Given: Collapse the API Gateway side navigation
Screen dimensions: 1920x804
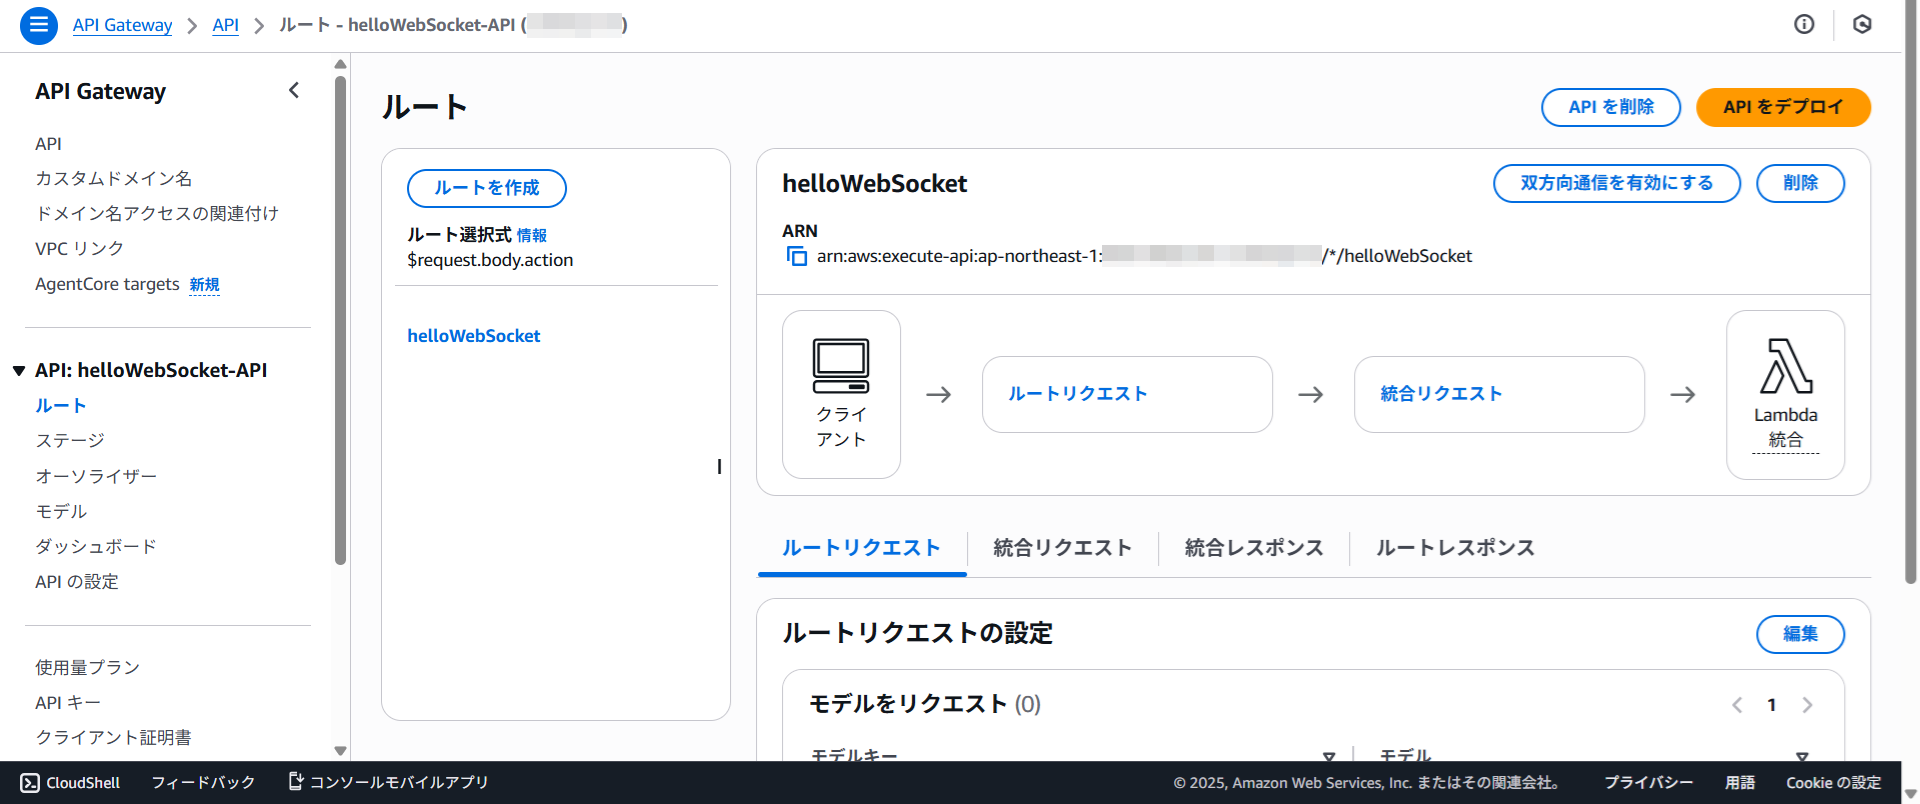Looking at the screenshot, I should (294, 91).
